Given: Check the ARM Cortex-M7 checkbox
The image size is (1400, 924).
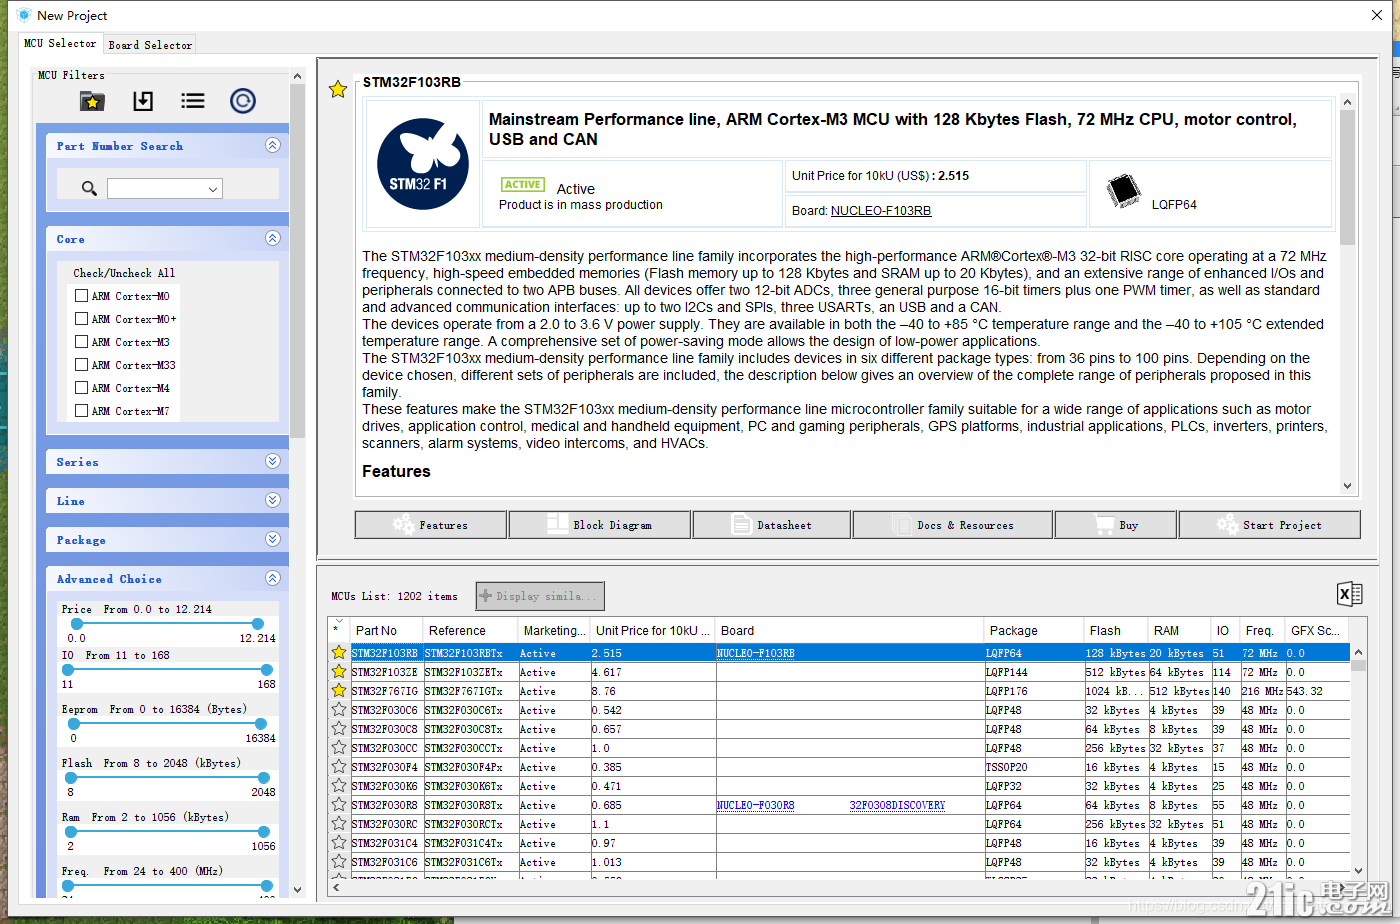Looking at the screenshot, I should click(82, 411).
